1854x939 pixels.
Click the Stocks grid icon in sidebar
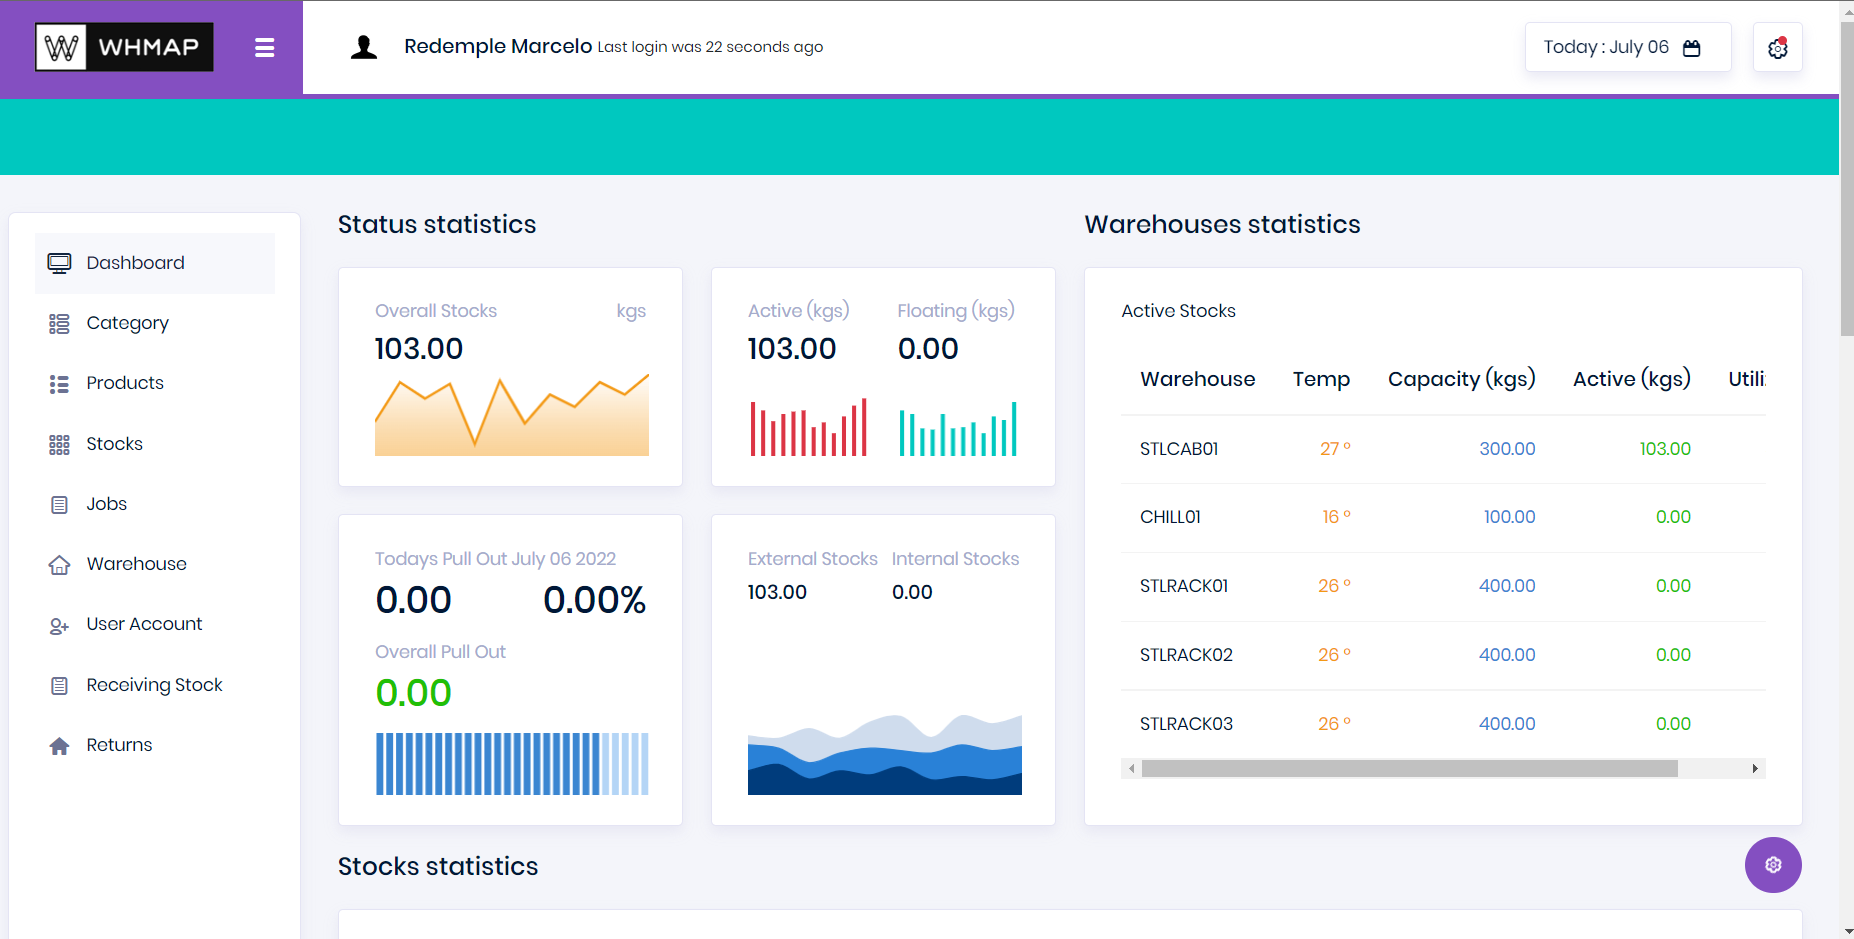click(x=59, y=445)
